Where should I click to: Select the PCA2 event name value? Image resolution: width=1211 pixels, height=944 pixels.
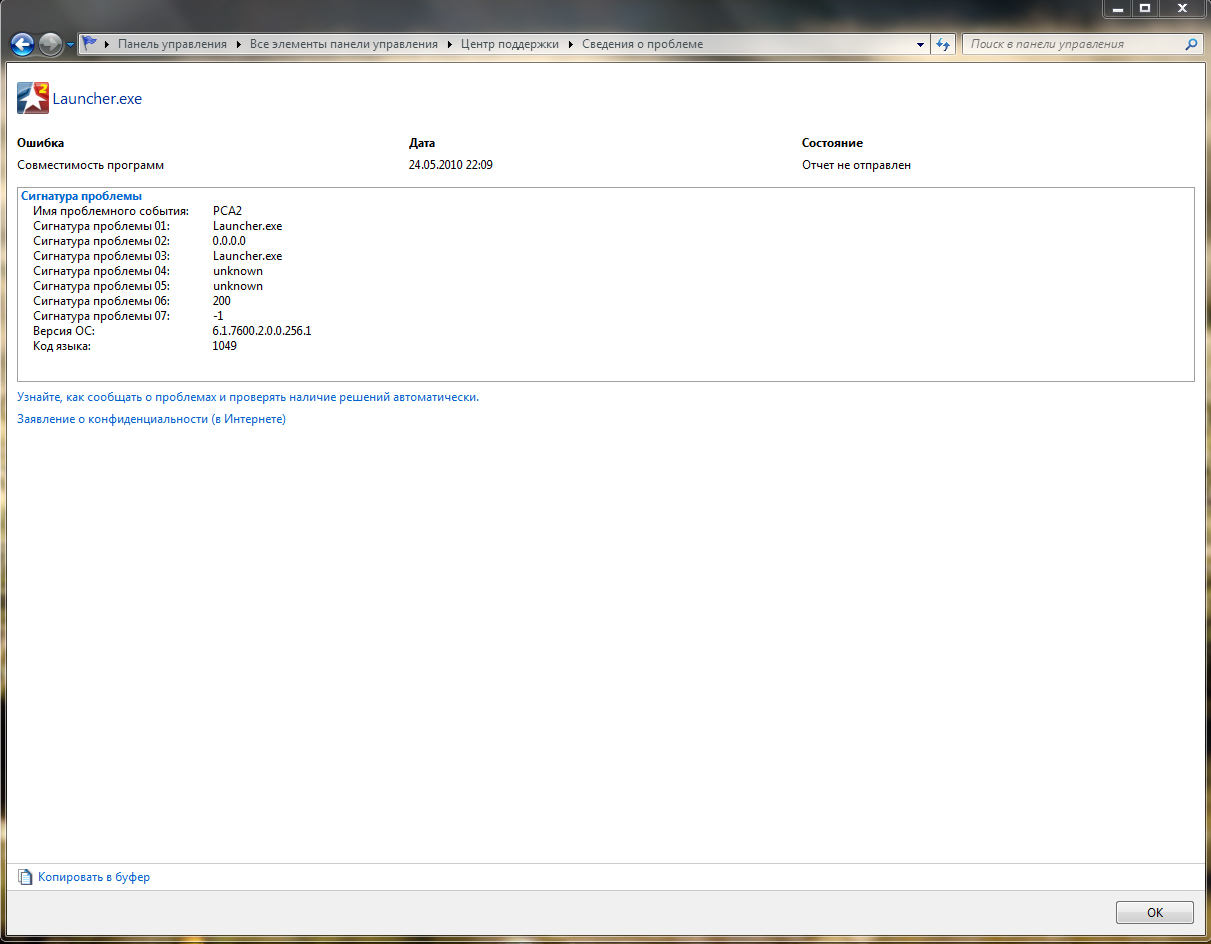pyautogui.click(x=228, y=211)
